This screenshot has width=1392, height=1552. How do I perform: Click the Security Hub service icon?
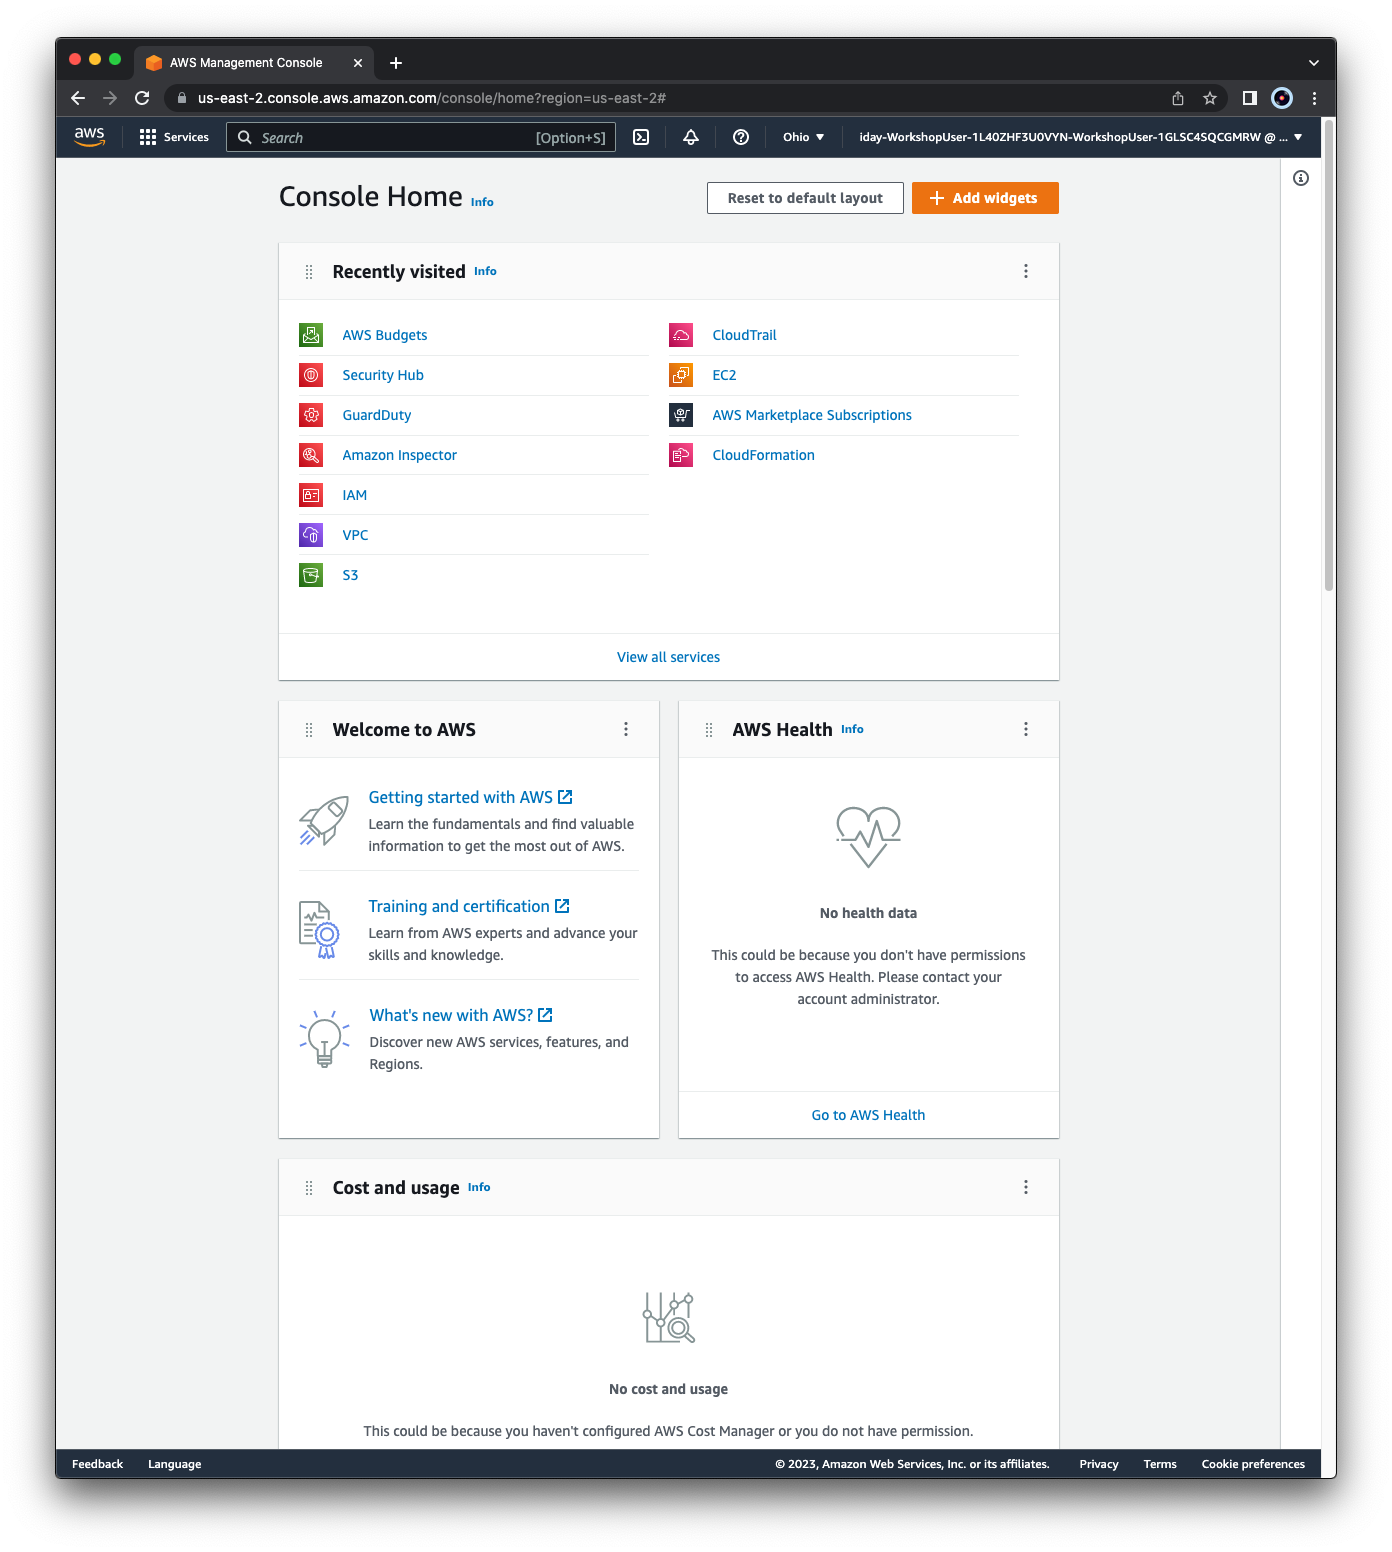point(311,375)
